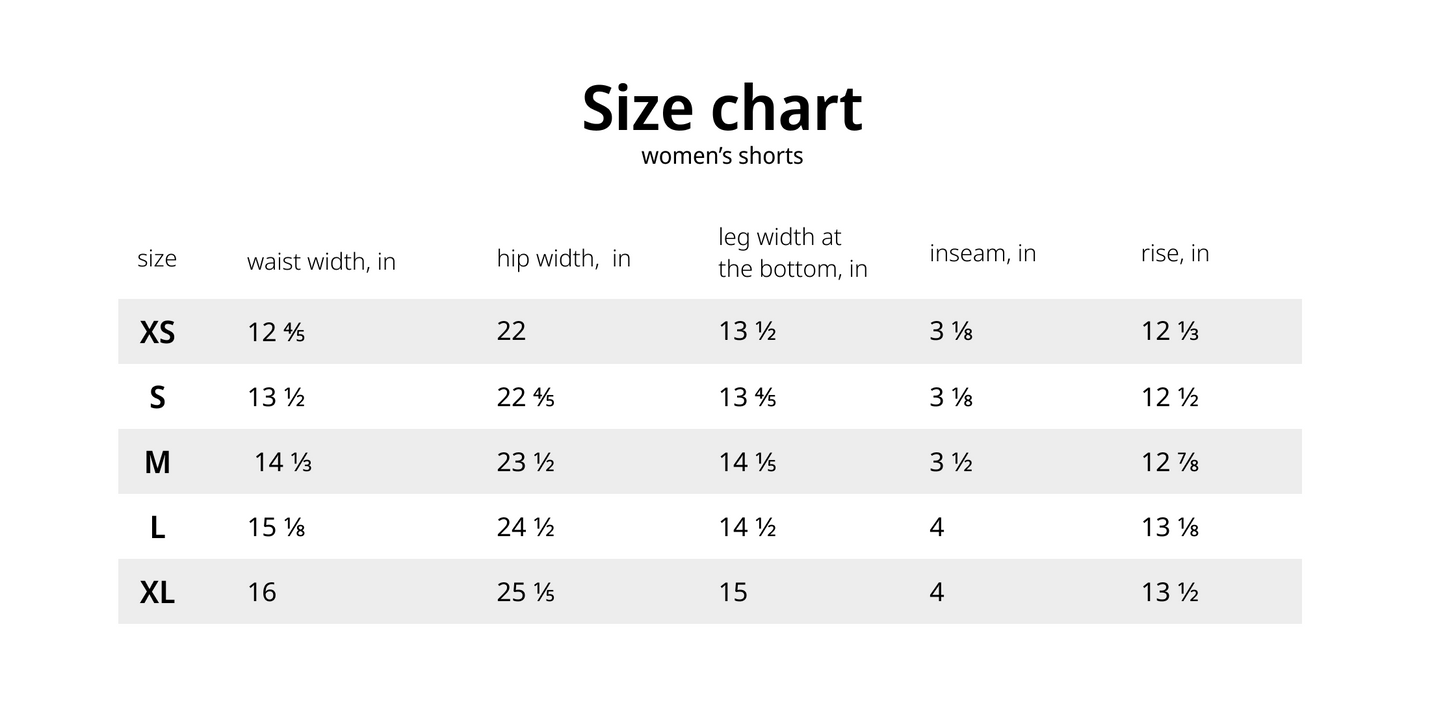
Task: Select the S size row label
Action: 157,398
